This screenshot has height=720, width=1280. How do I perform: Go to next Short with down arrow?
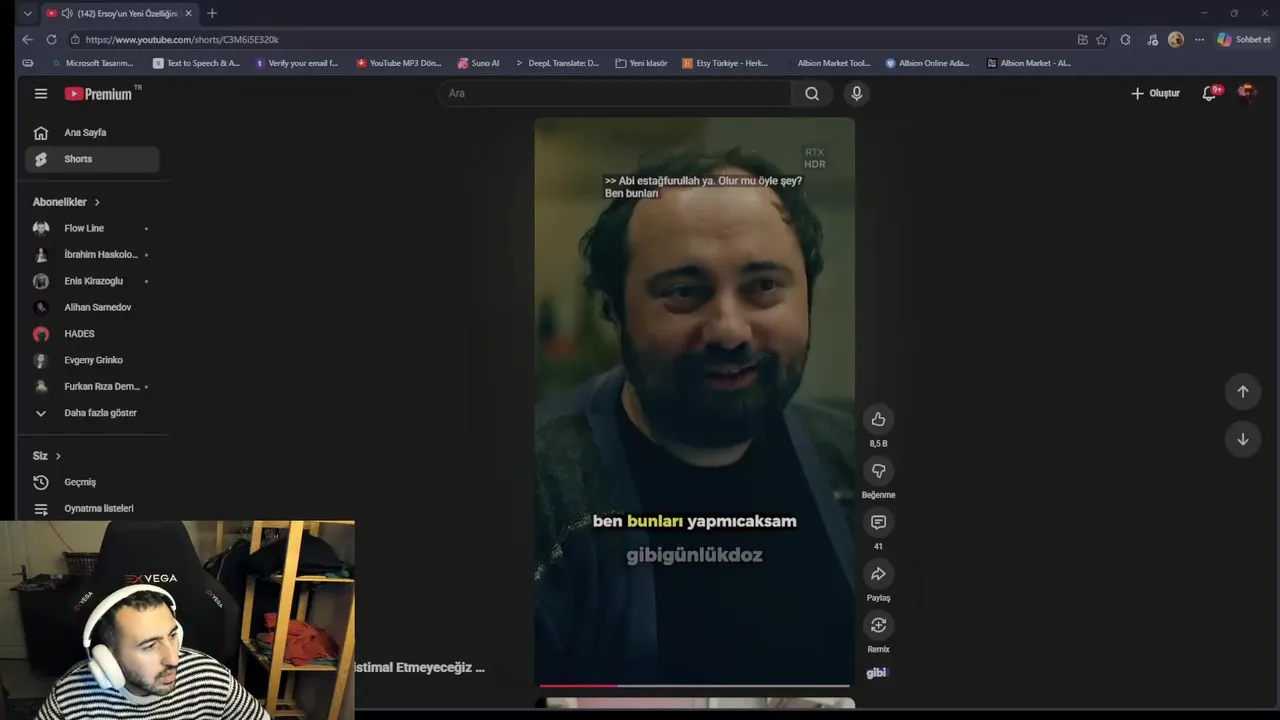point(1243,439)
